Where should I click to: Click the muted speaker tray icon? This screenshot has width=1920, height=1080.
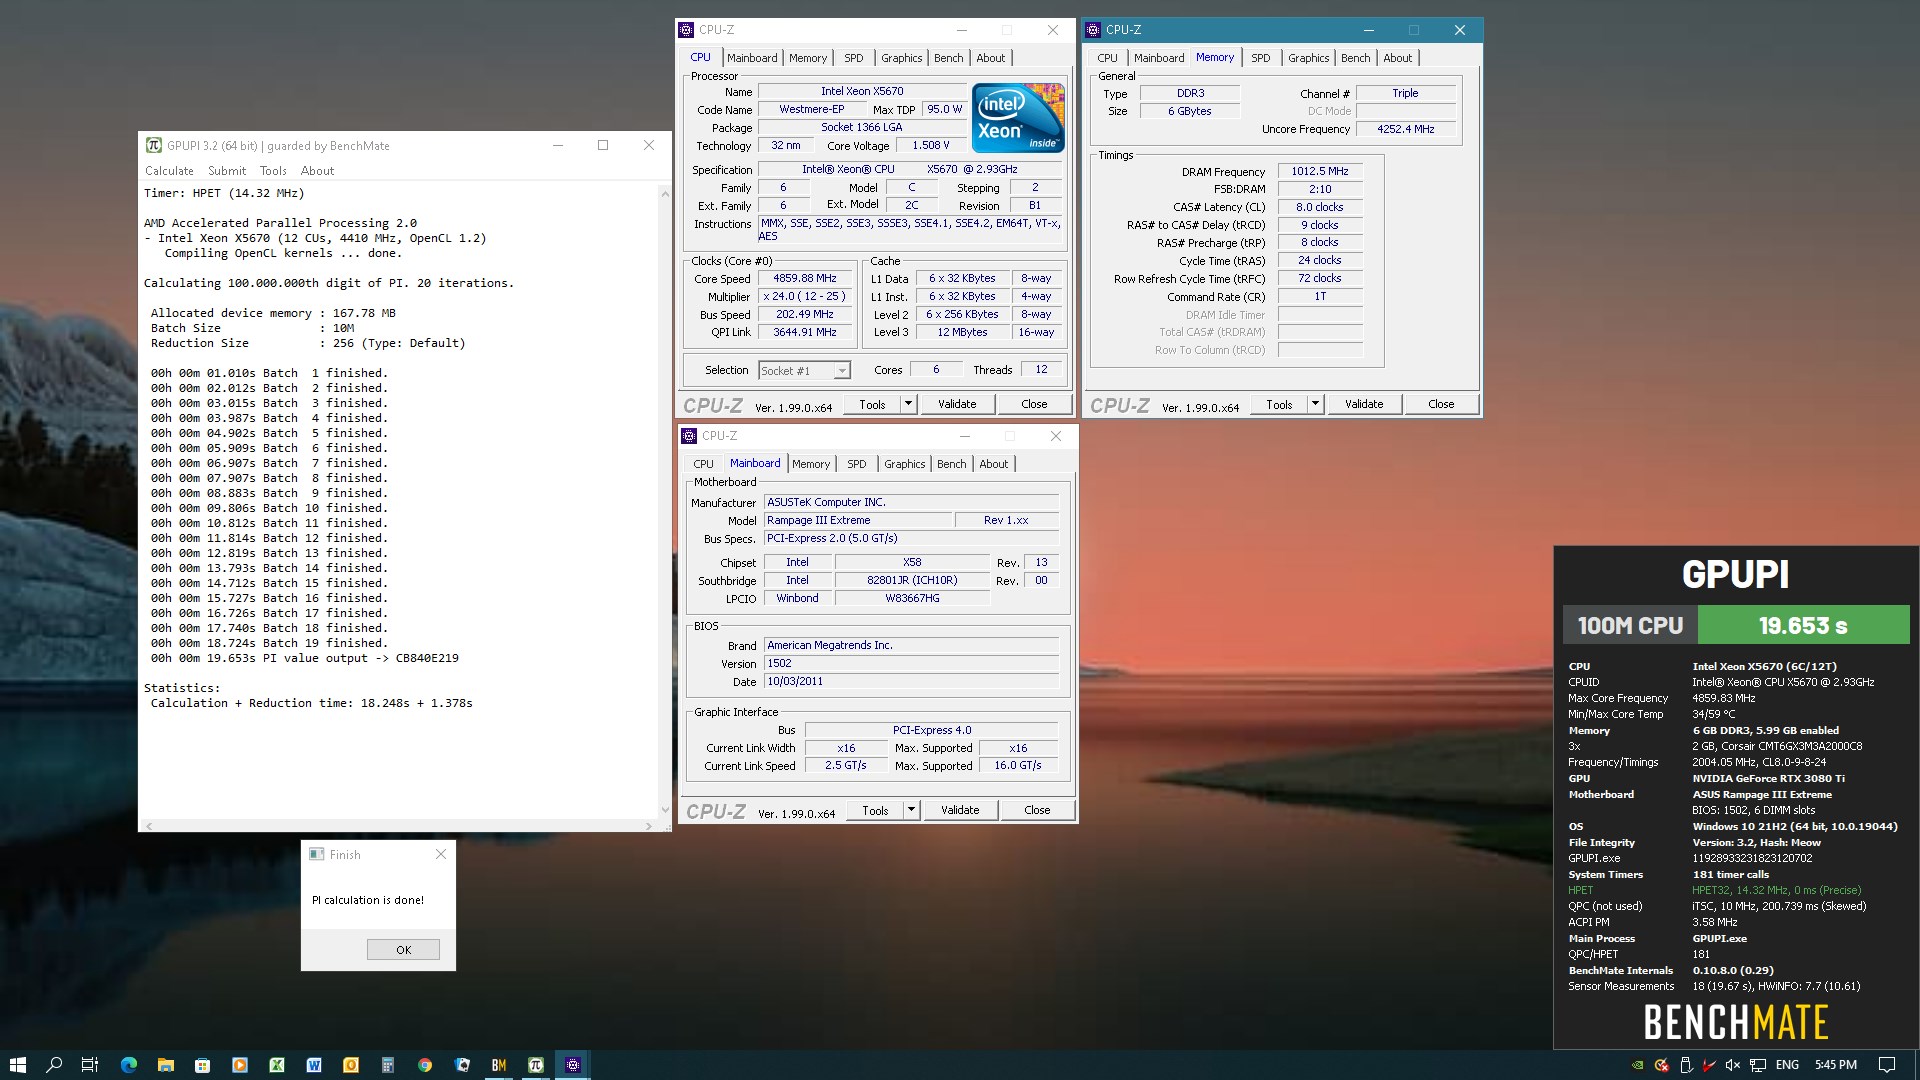coord(1733,1065)
